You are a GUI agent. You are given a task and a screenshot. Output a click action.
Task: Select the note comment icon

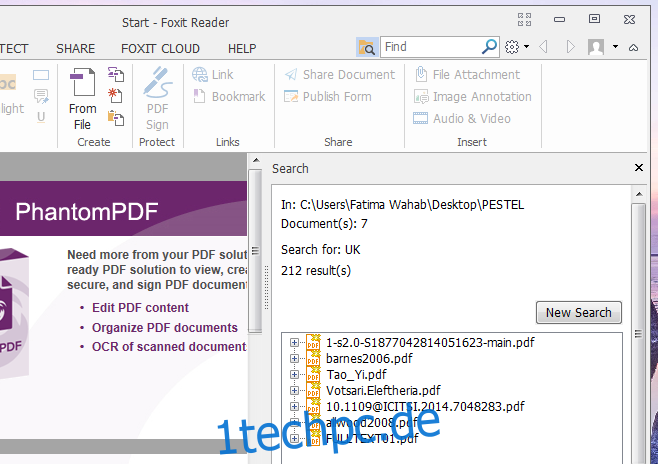click(41, 96)
